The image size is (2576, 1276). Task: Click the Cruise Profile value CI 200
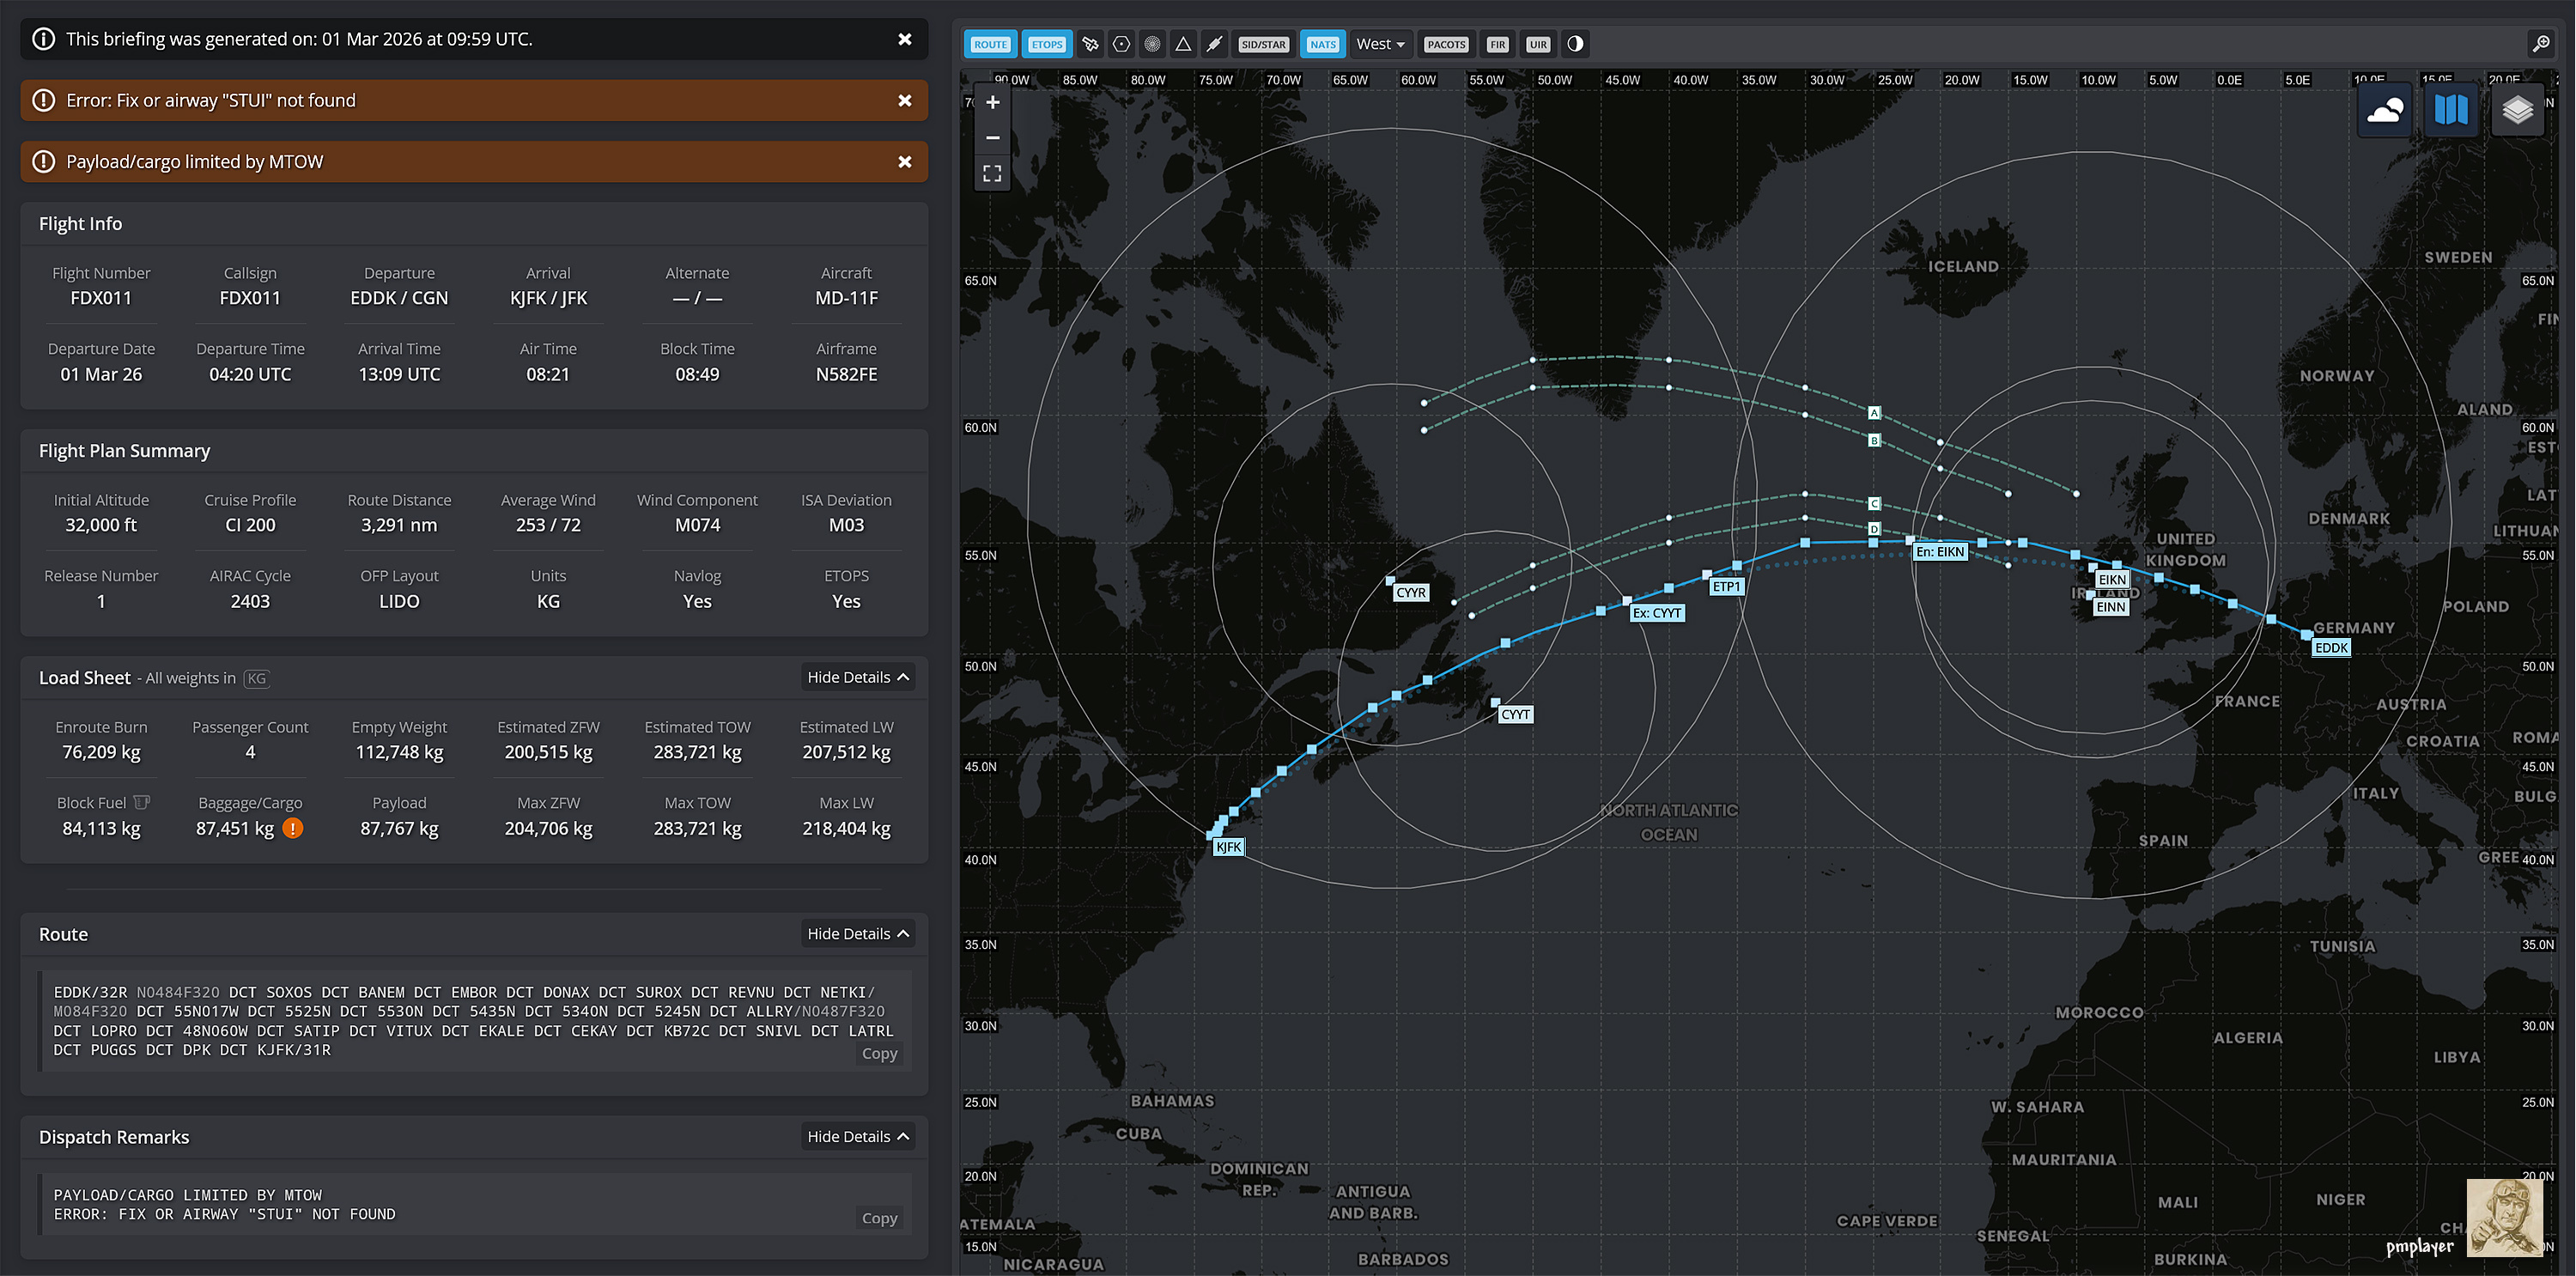(250, 525)
